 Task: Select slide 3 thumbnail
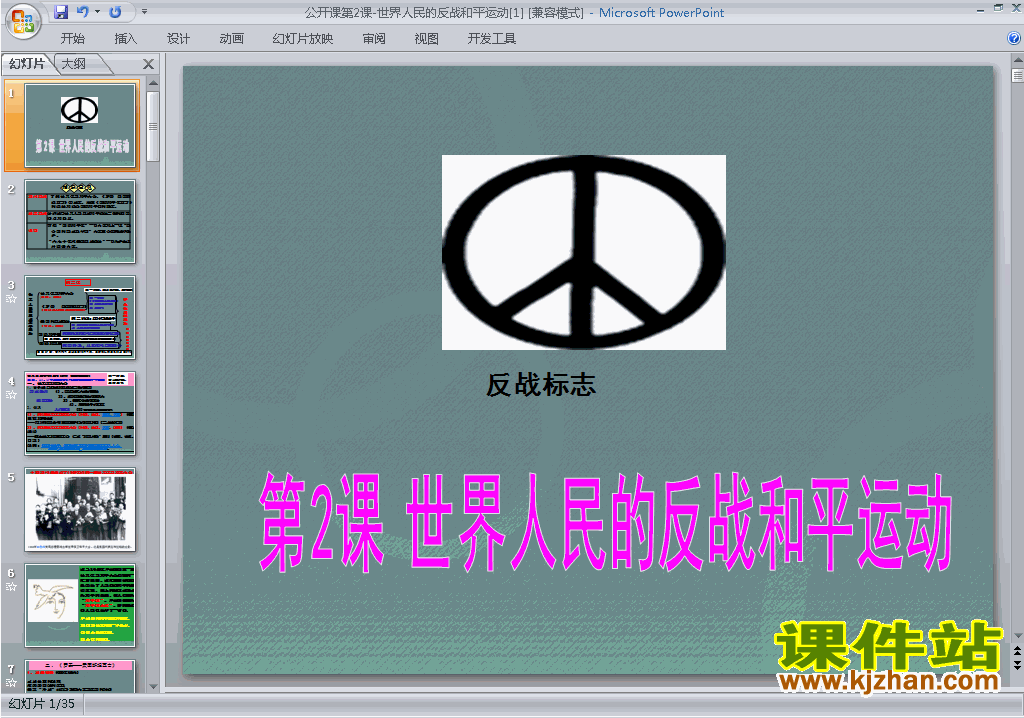pyautogui.click(x=80, y=318)
